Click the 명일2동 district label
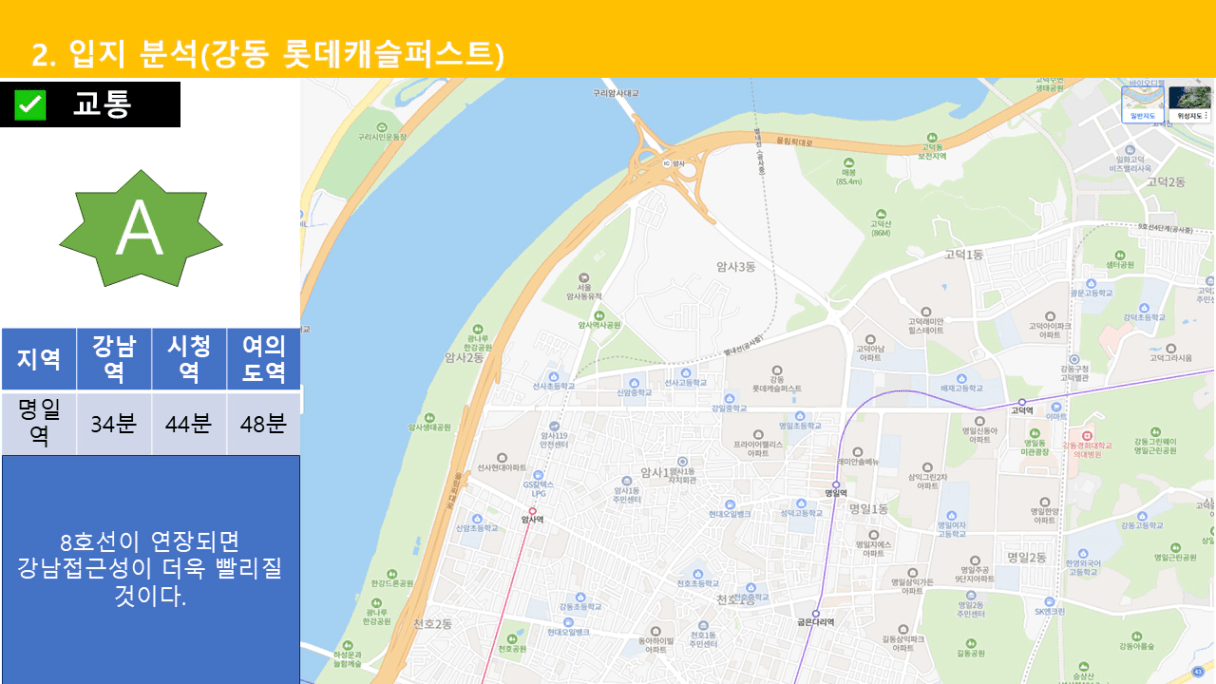 point(1026,557)
